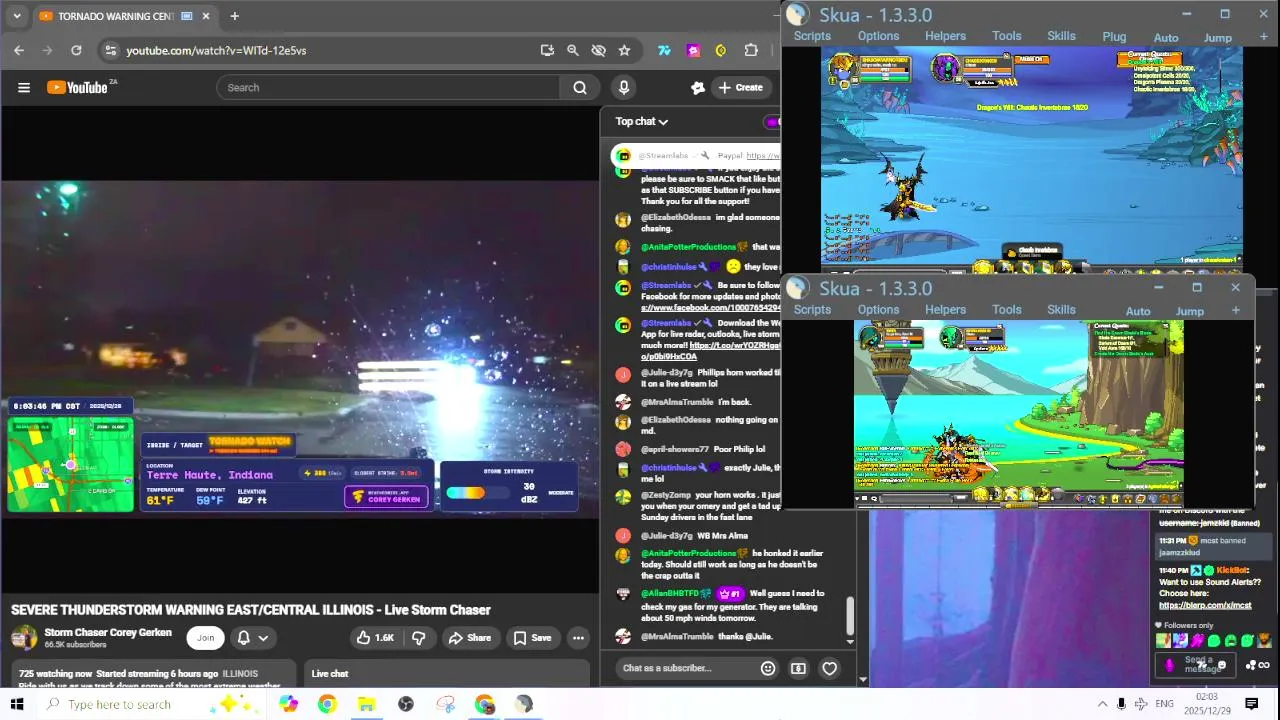Open Helpers menu in top Skua window
Viewport: 1280px width, 720px height.
(945, 36)
